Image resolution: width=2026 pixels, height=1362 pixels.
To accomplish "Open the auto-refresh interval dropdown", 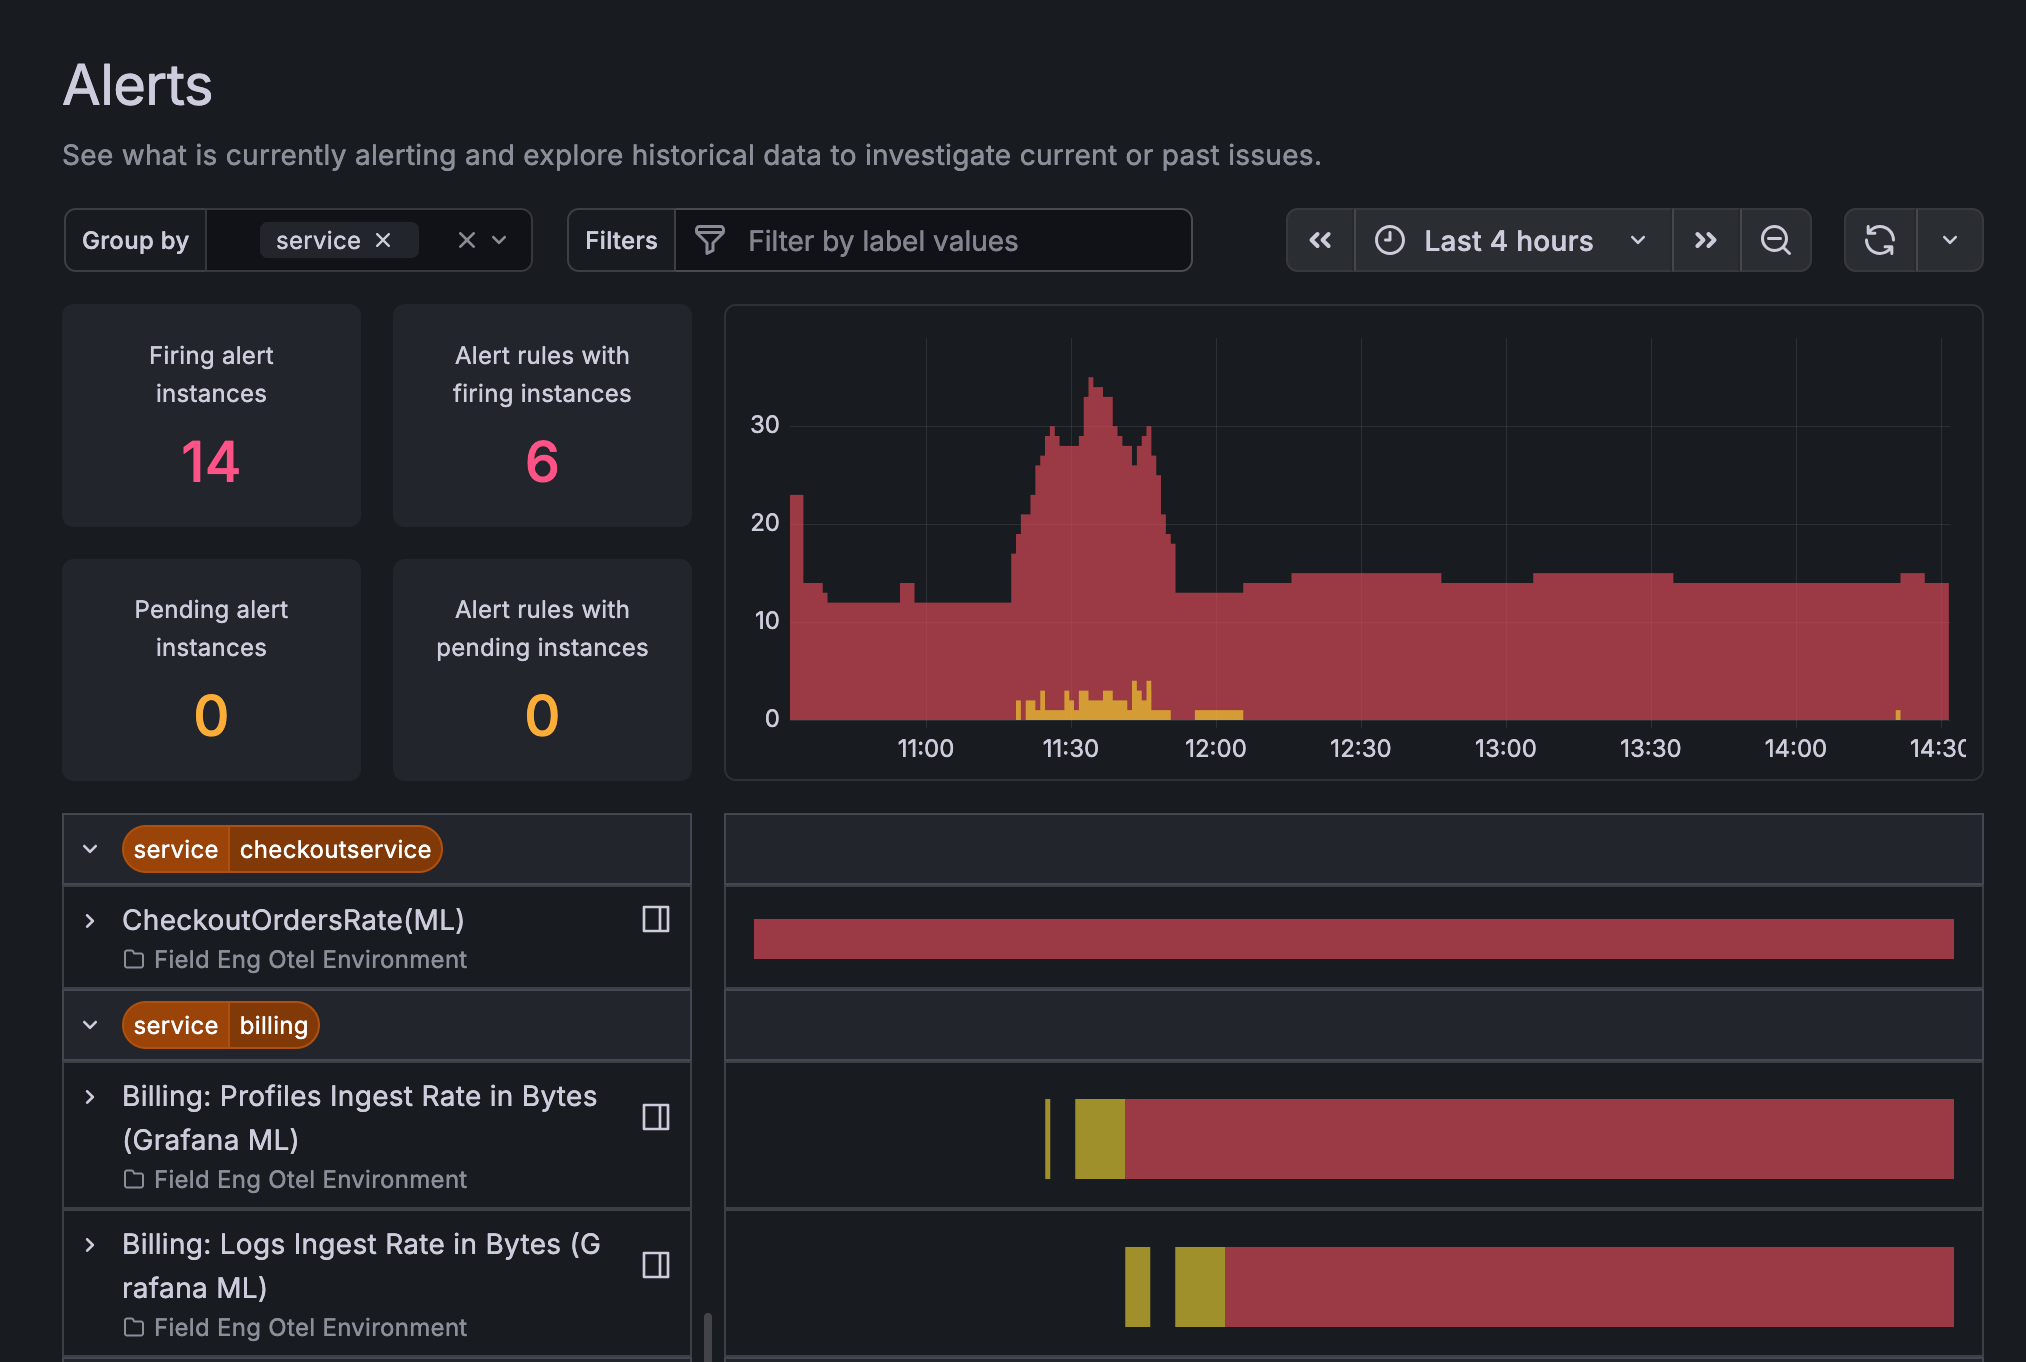I will coord(1950,240).
